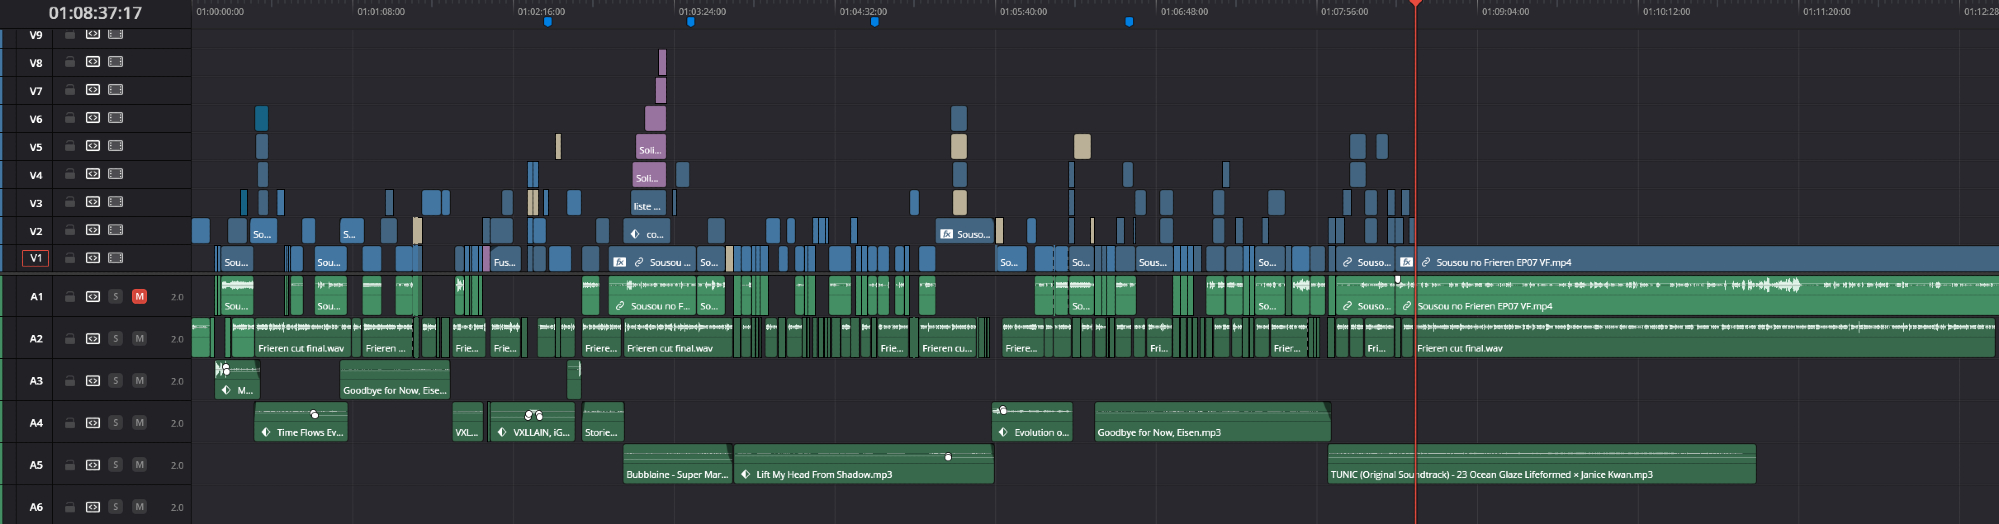Select the Goodbye for Now, Eisen.mp3 clip on A4

point(1210,422)
